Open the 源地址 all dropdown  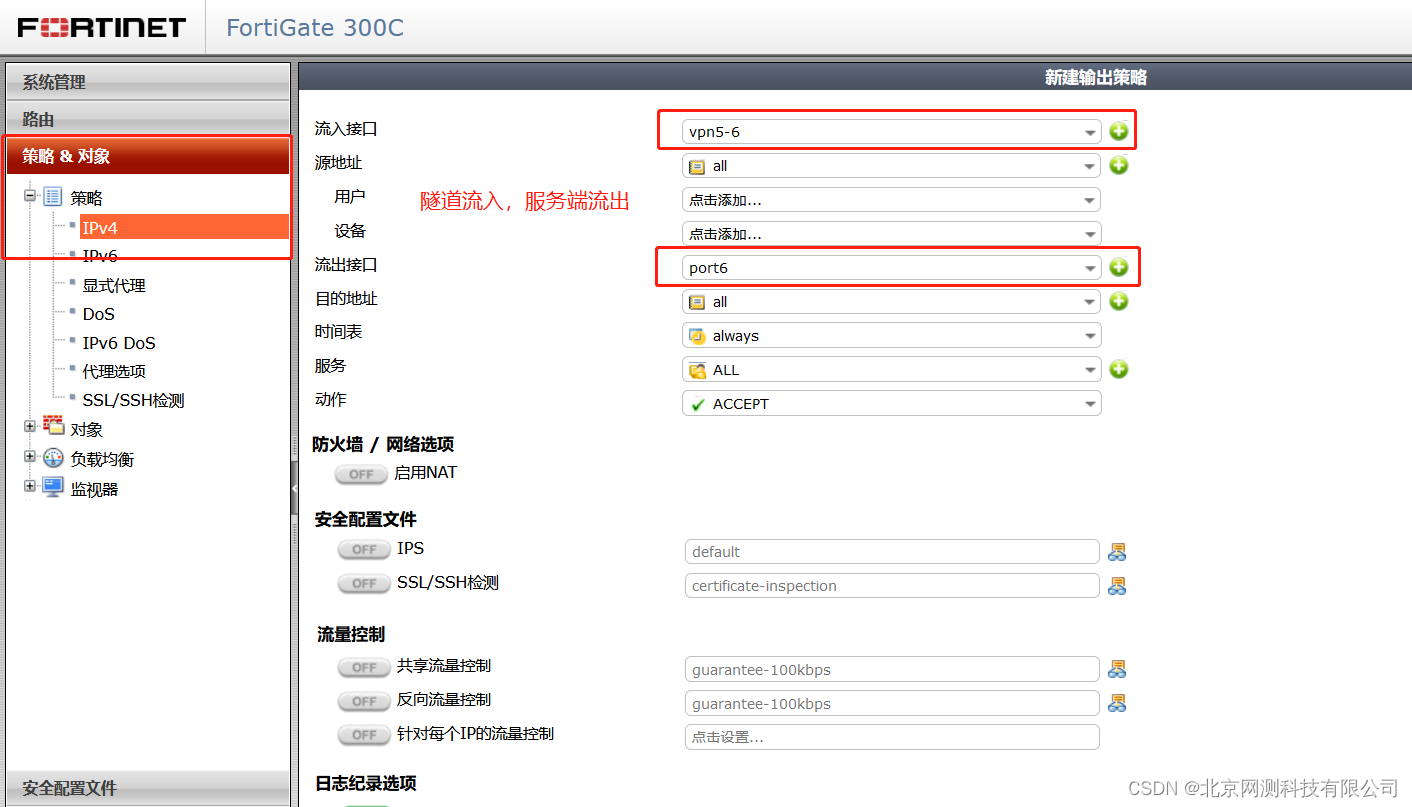click(891, 166)
